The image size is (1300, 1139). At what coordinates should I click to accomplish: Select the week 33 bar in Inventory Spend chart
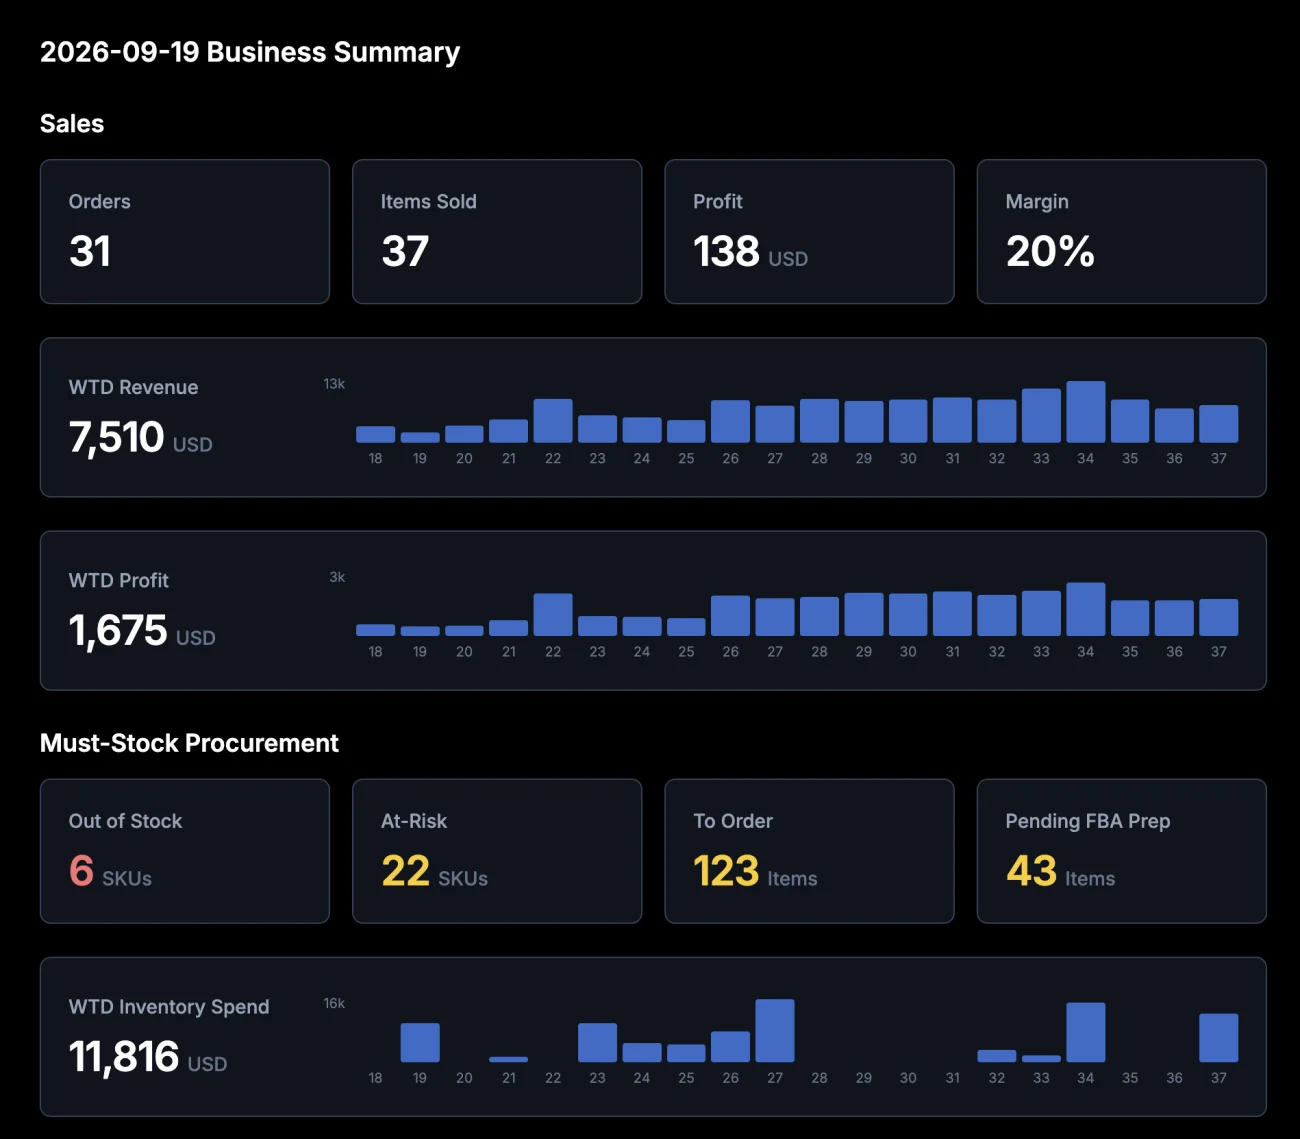click(x=1041, y=1059)
